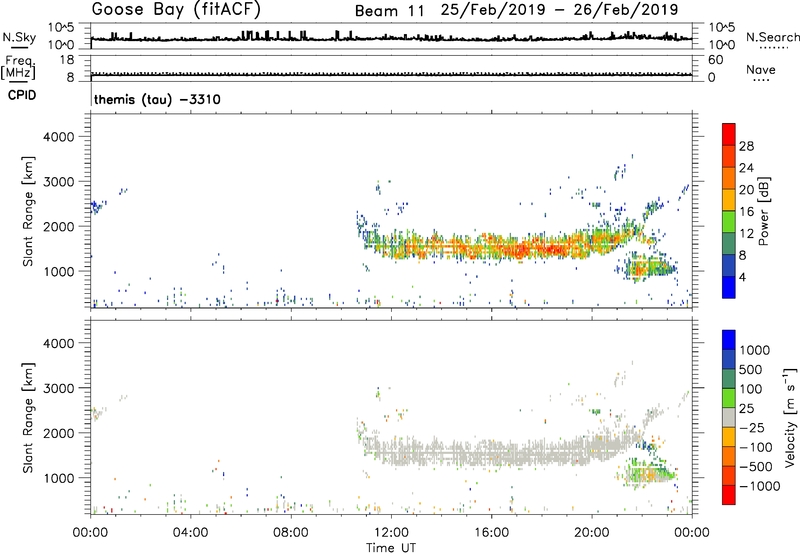Click the '16:00' time axis tick label
Image resolution: width=800 pixels, height=554 pixels.
[x=491, y=533]
